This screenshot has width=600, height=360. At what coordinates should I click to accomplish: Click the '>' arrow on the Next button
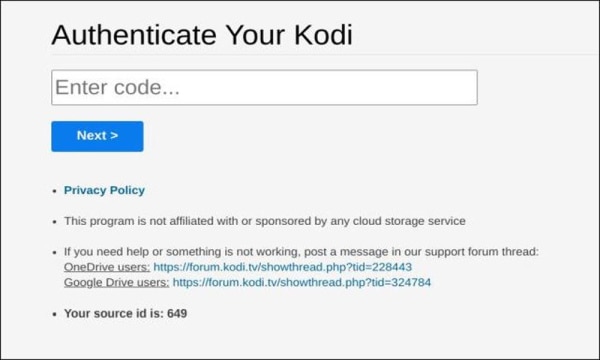click(x=114, y=135)
